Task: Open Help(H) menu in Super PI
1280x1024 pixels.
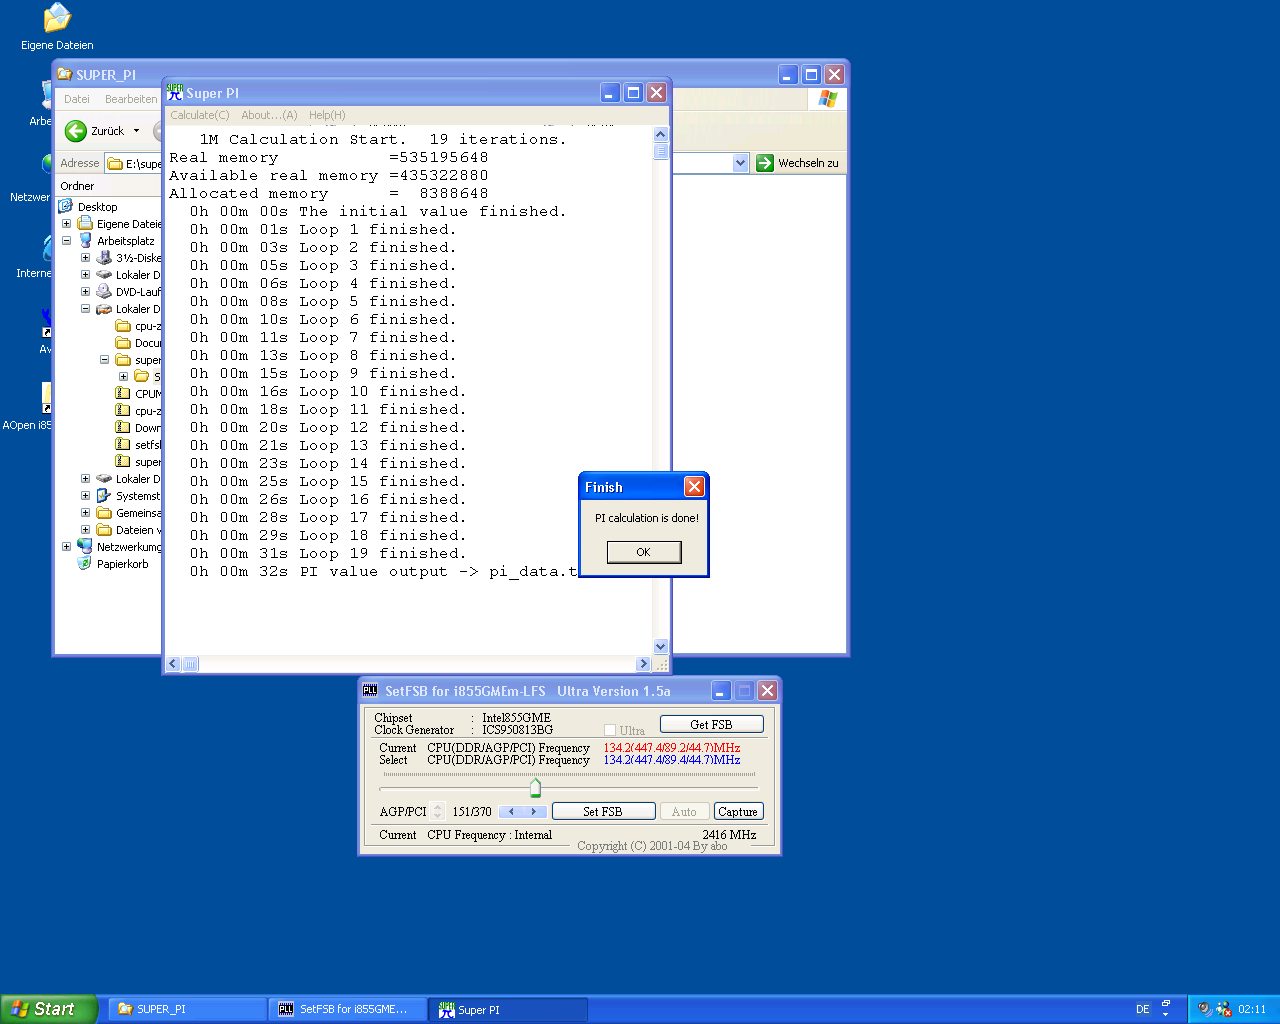Action: tap(327, 115)
